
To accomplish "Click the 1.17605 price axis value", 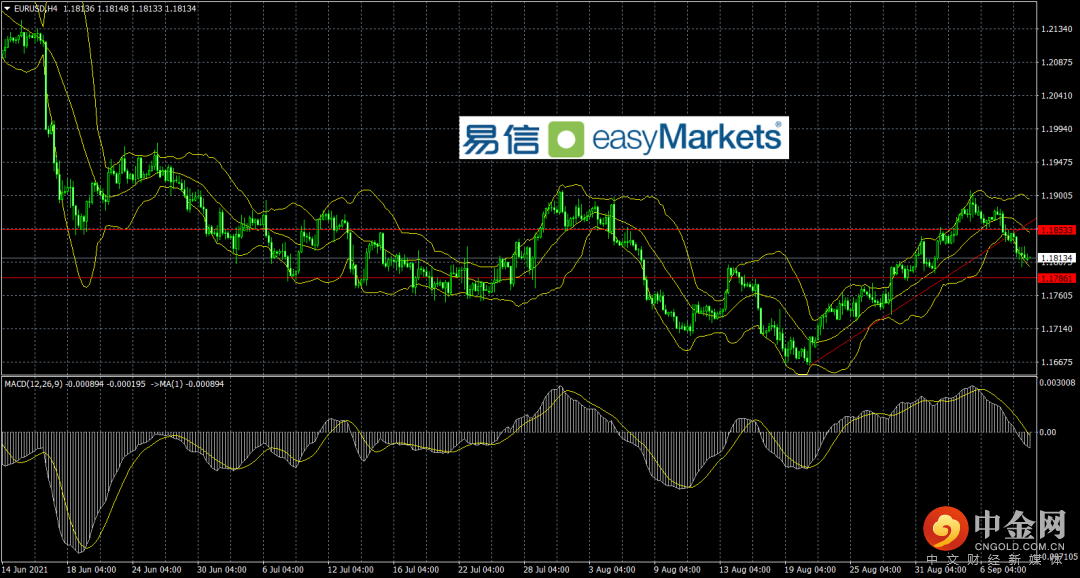I will 1057,296.
